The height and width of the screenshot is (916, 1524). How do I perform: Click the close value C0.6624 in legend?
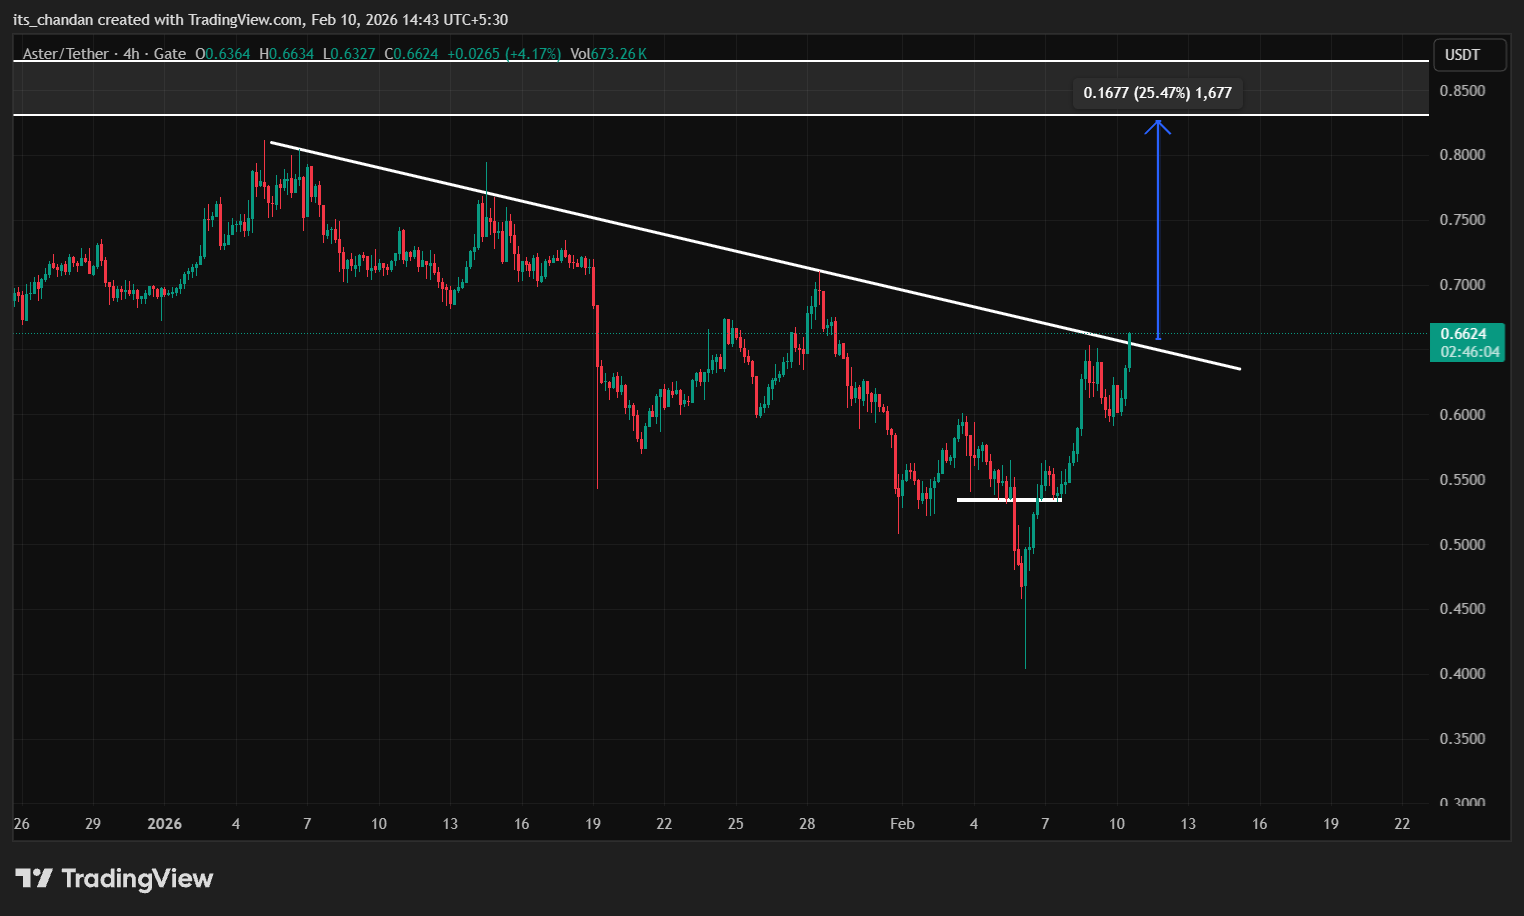[x=412, y=54]
